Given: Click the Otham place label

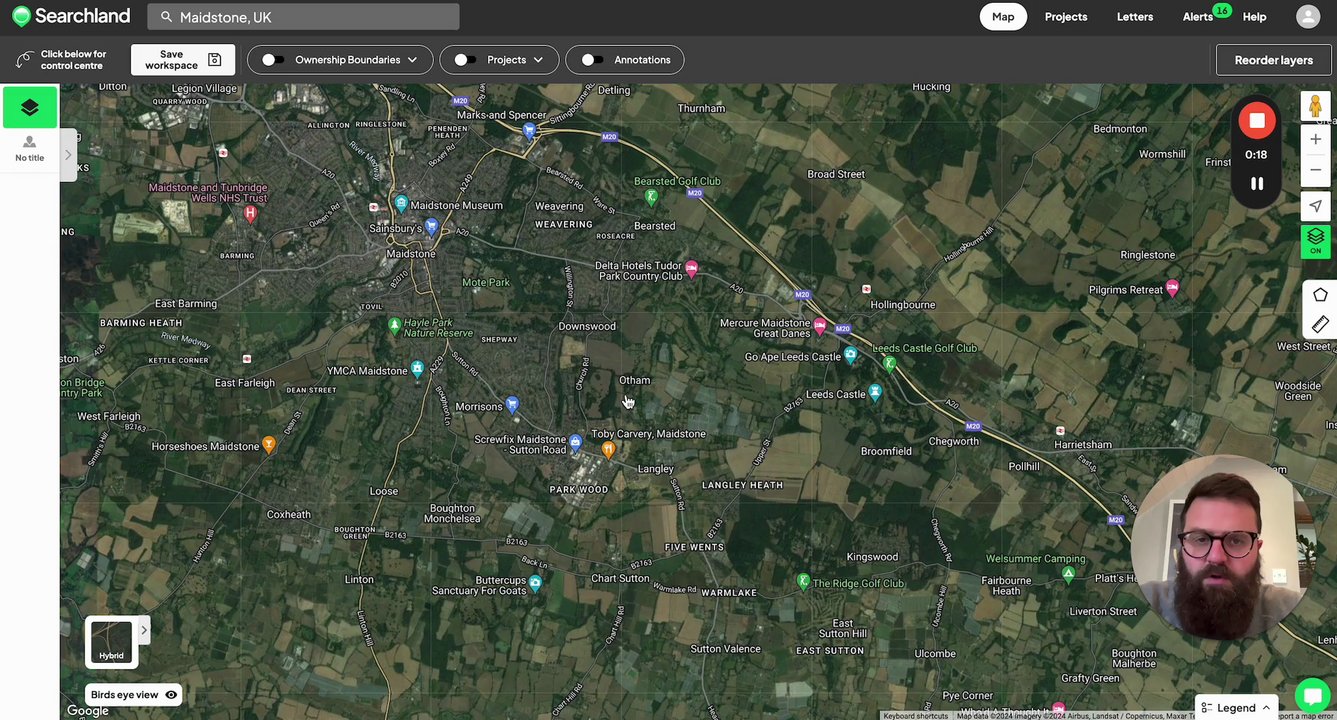Looking at the screenshot, I should click(x=635, y=380).
